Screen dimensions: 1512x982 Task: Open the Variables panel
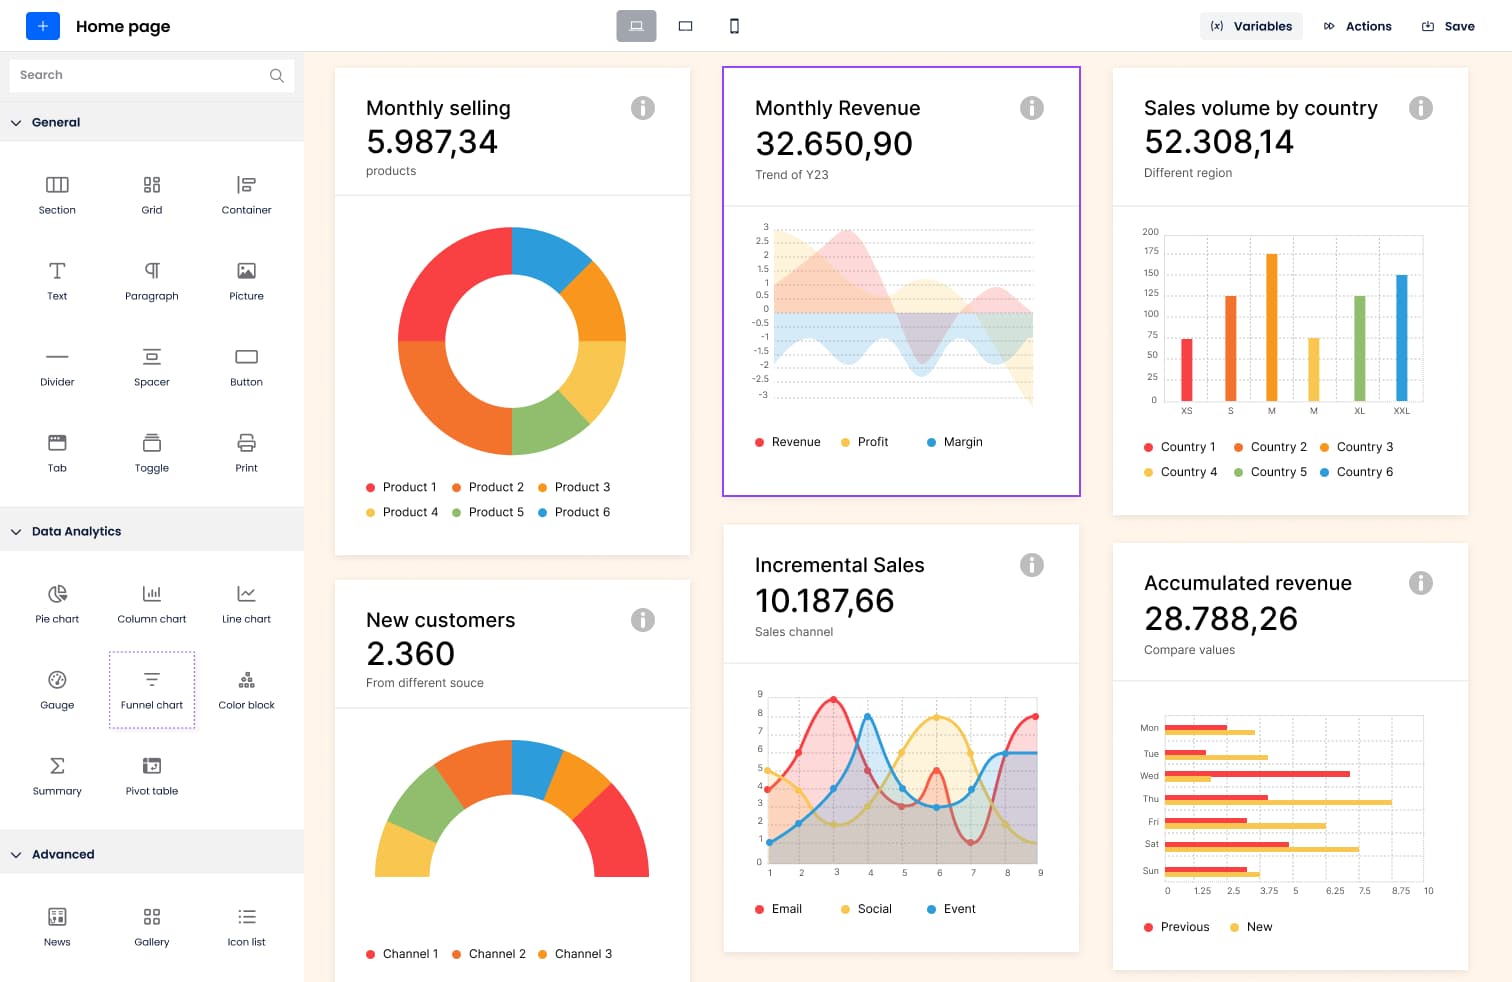[1251, 26]
